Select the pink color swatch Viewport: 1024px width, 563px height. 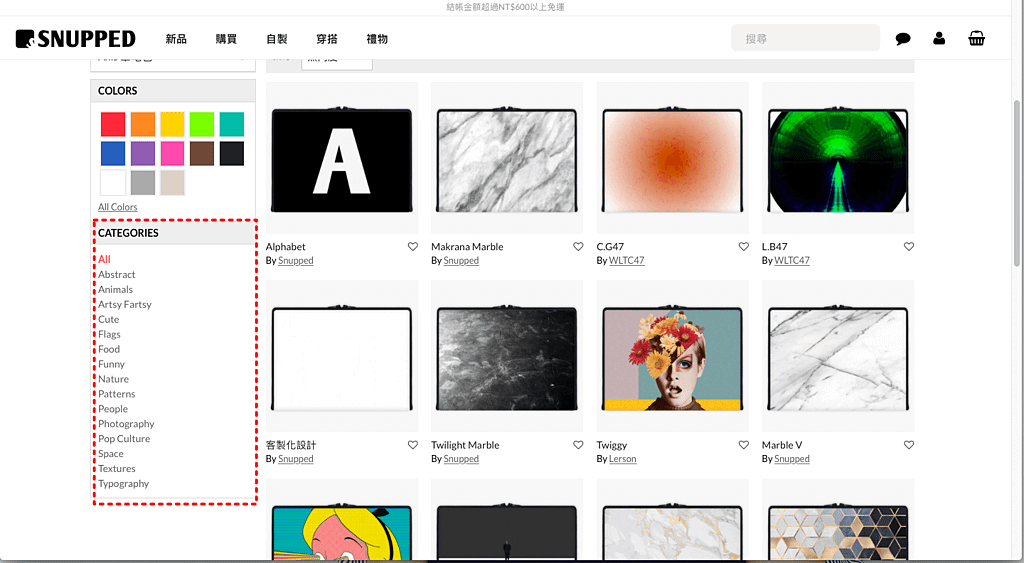click(x=172, y=153)
